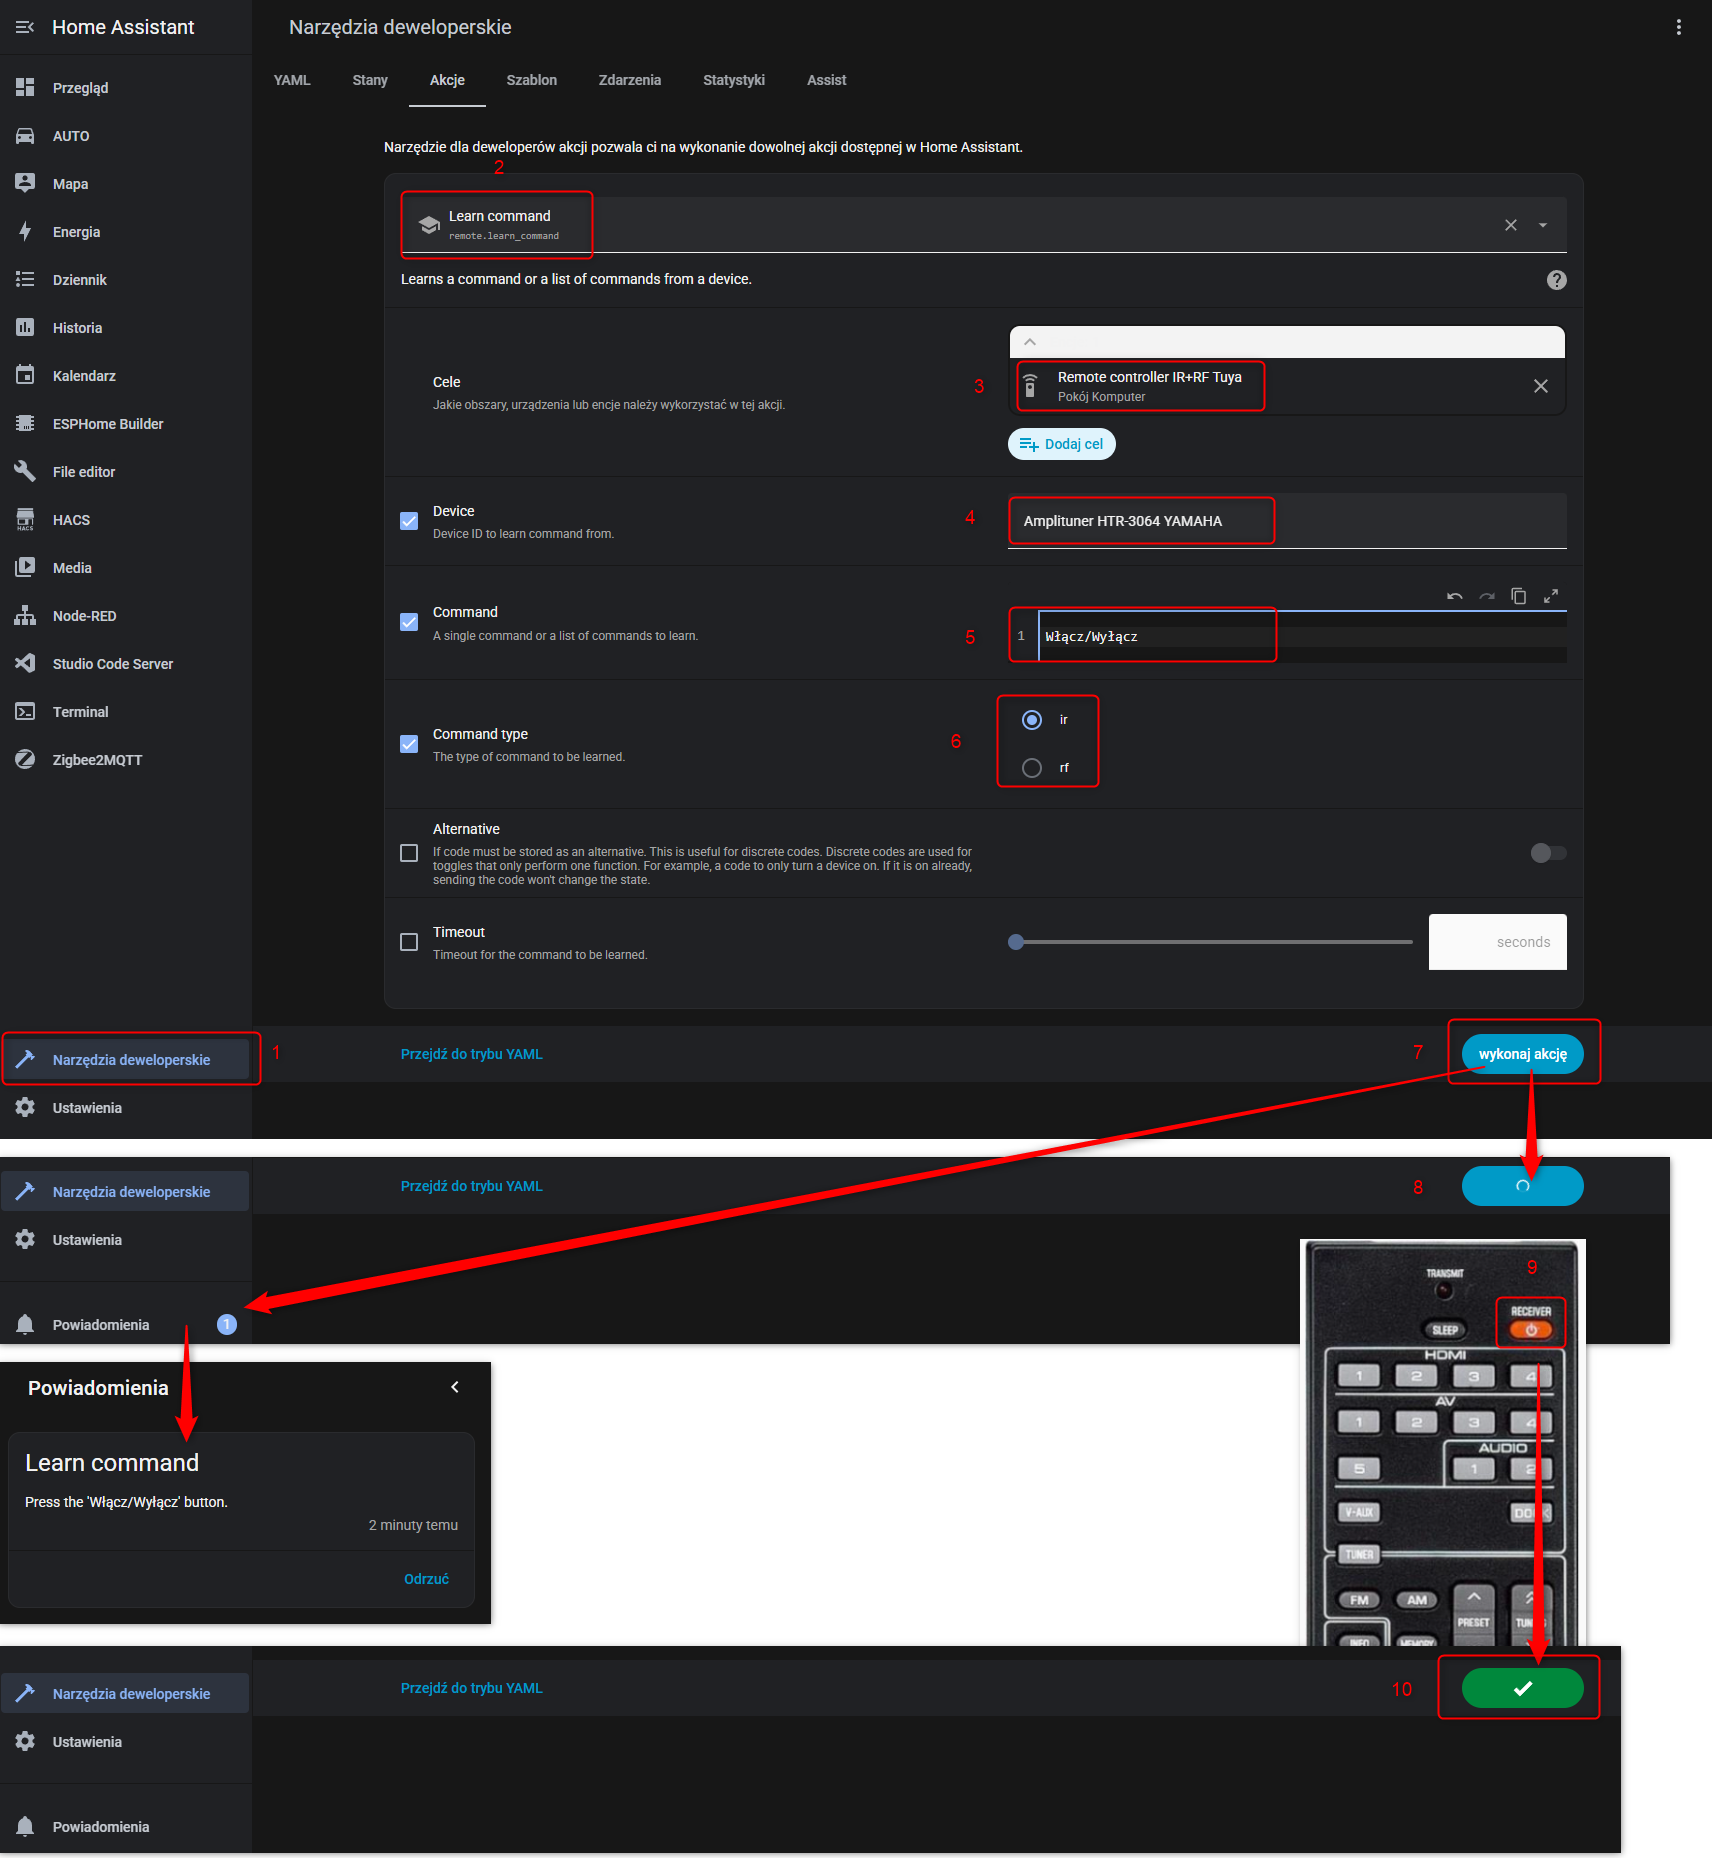1712x1858 pixels.
Task: Switch to the Stany tab
Action: 369,80
